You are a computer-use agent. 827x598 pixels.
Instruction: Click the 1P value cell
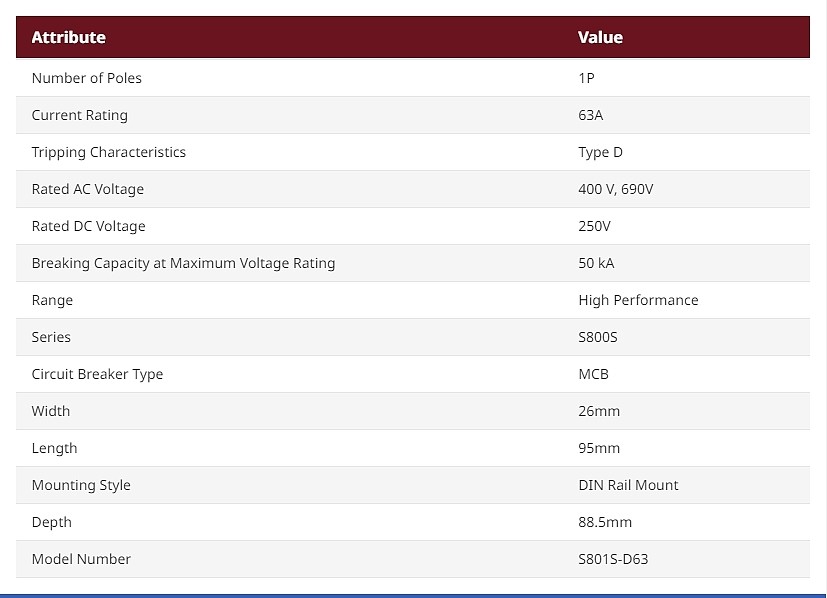click(586, 78)
